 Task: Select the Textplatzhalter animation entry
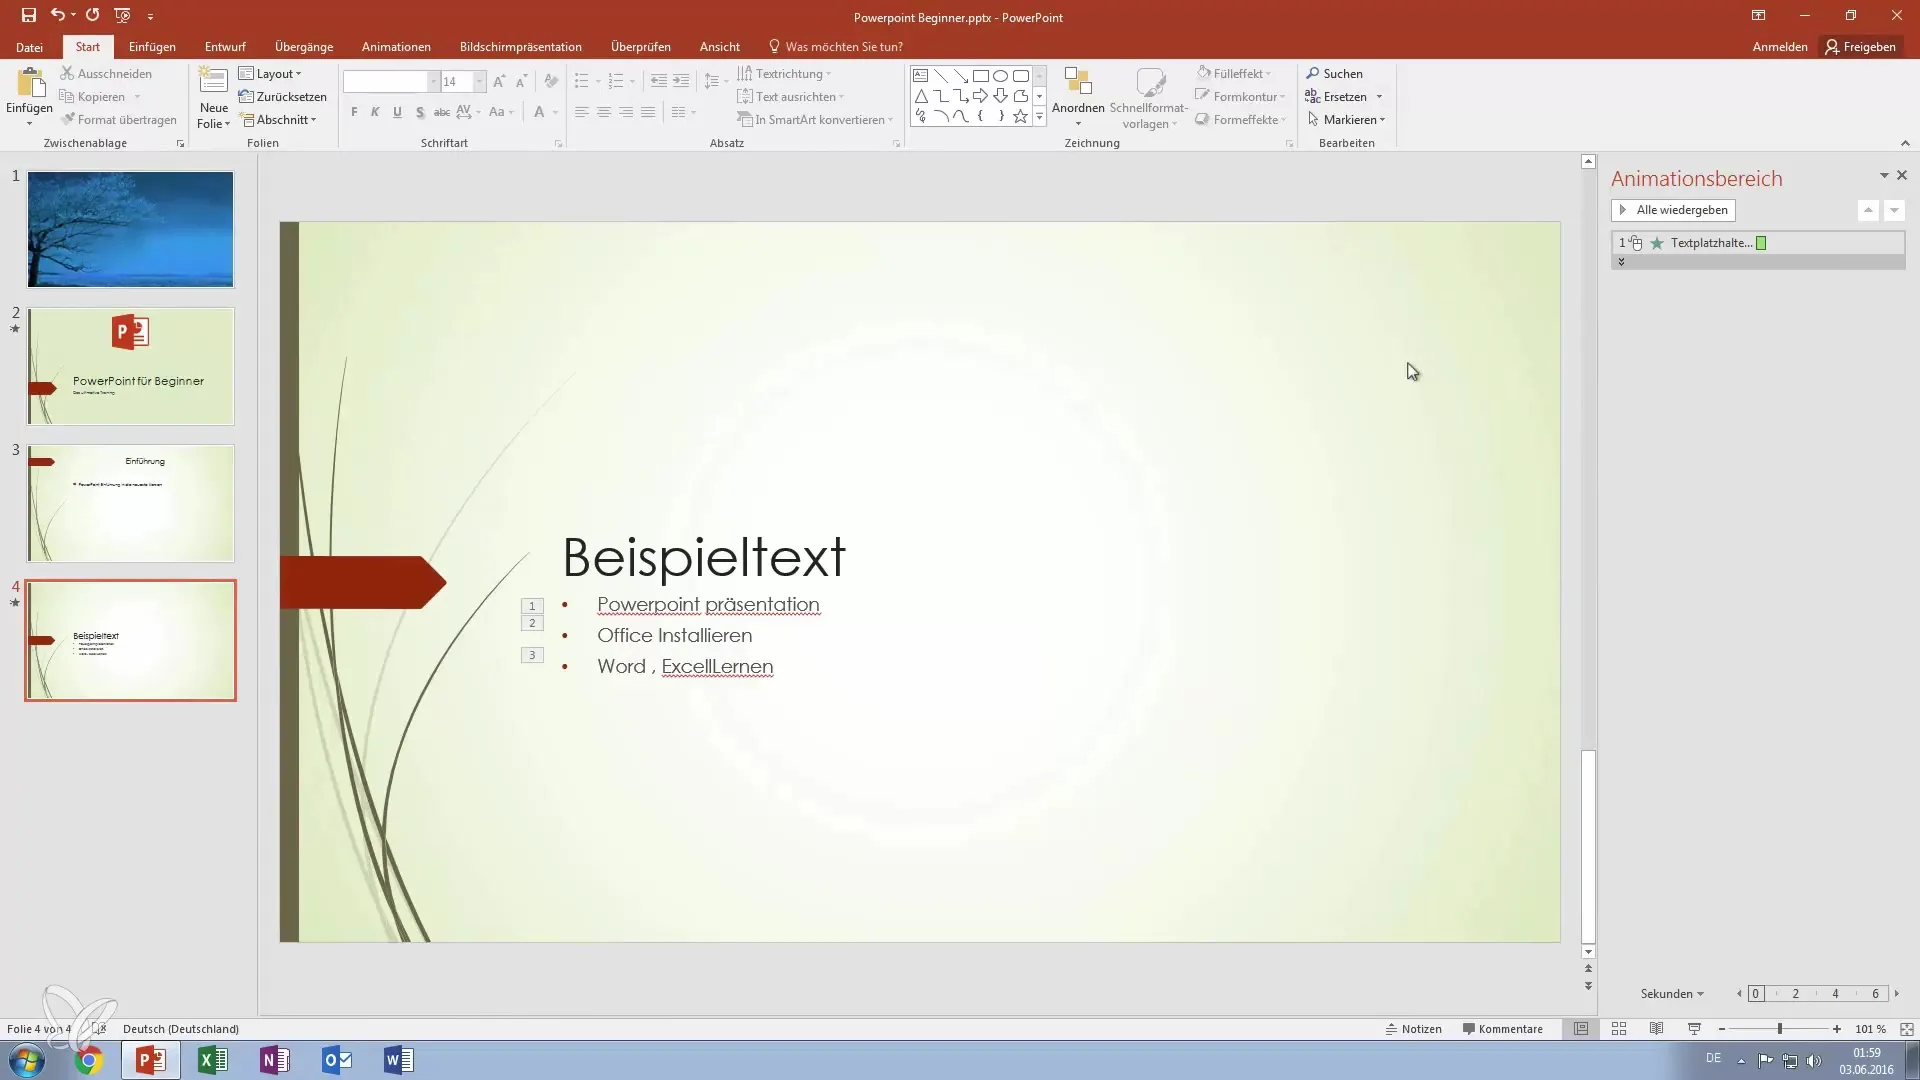pyautogui.click(x=1757, y=242)
